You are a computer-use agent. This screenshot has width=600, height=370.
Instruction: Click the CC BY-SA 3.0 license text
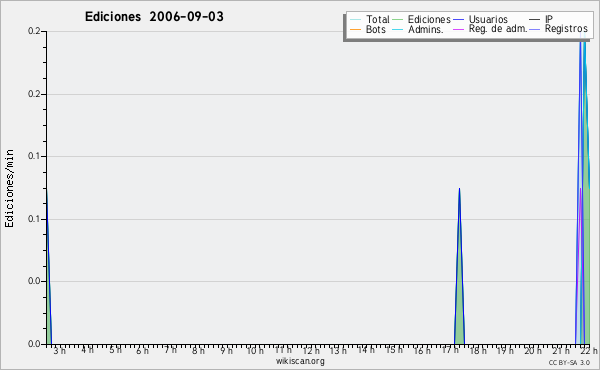click(x=569, y=362)
